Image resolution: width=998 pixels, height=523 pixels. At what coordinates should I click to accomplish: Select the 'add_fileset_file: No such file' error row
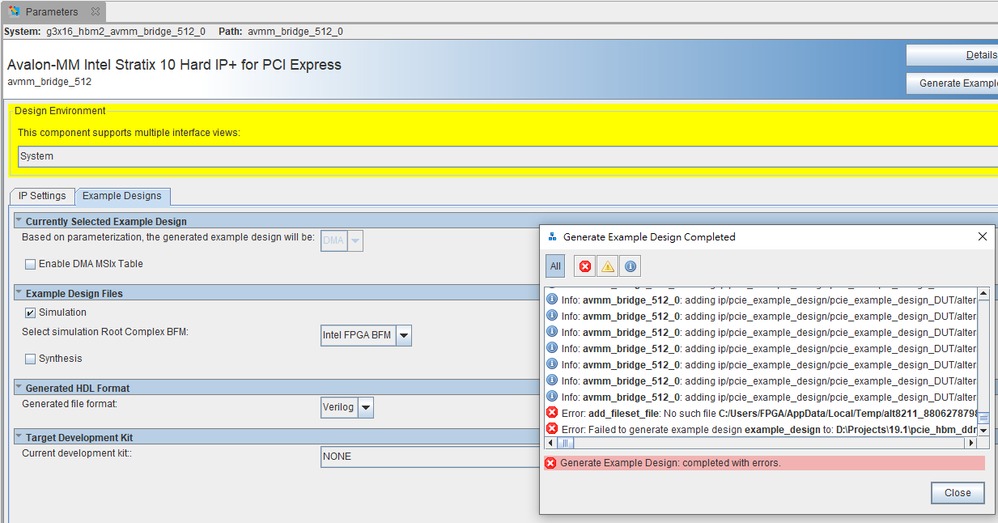point(761,414)
